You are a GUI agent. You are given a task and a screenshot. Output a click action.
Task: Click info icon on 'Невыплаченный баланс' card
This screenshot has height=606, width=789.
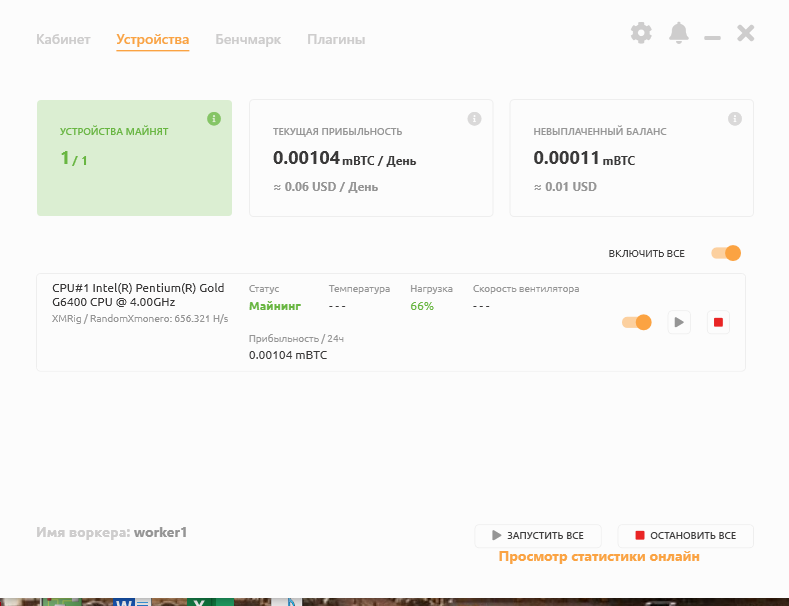tap(735, 119)
